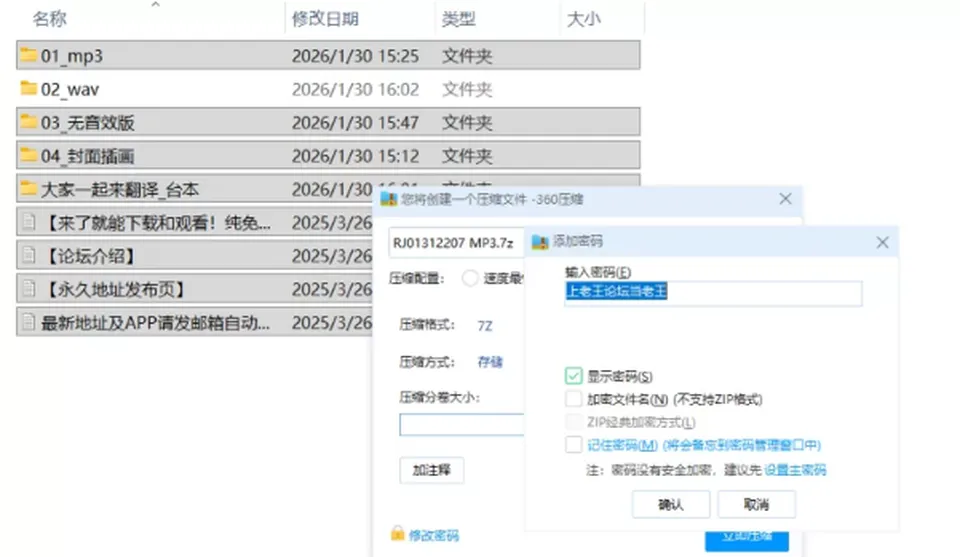
Task: Click the date 2026/1/30 16:02
Action: 355,89
